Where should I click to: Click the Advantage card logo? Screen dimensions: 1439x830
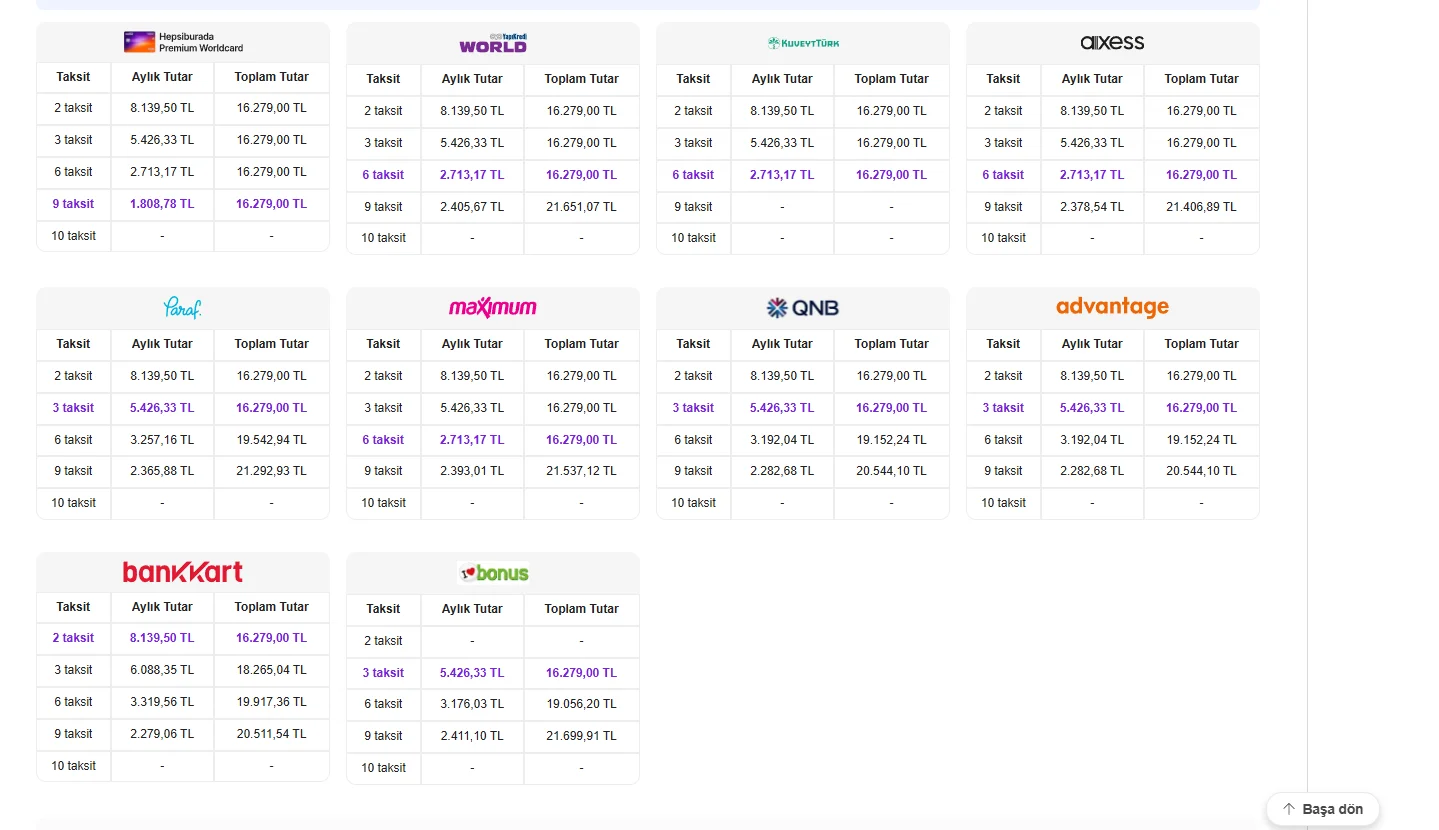[1112, 307]
